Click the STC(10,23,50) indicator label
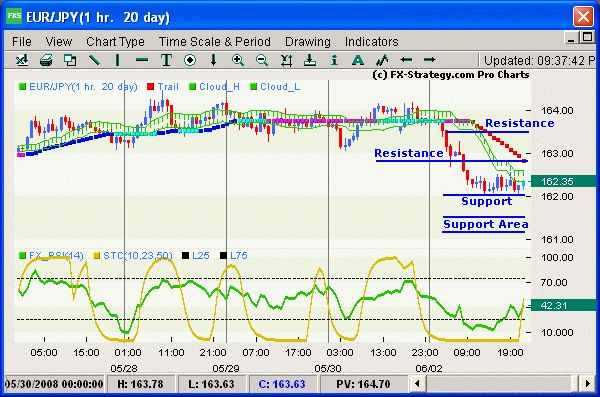This screenshot has height=397, width=600. click(138, 255)
